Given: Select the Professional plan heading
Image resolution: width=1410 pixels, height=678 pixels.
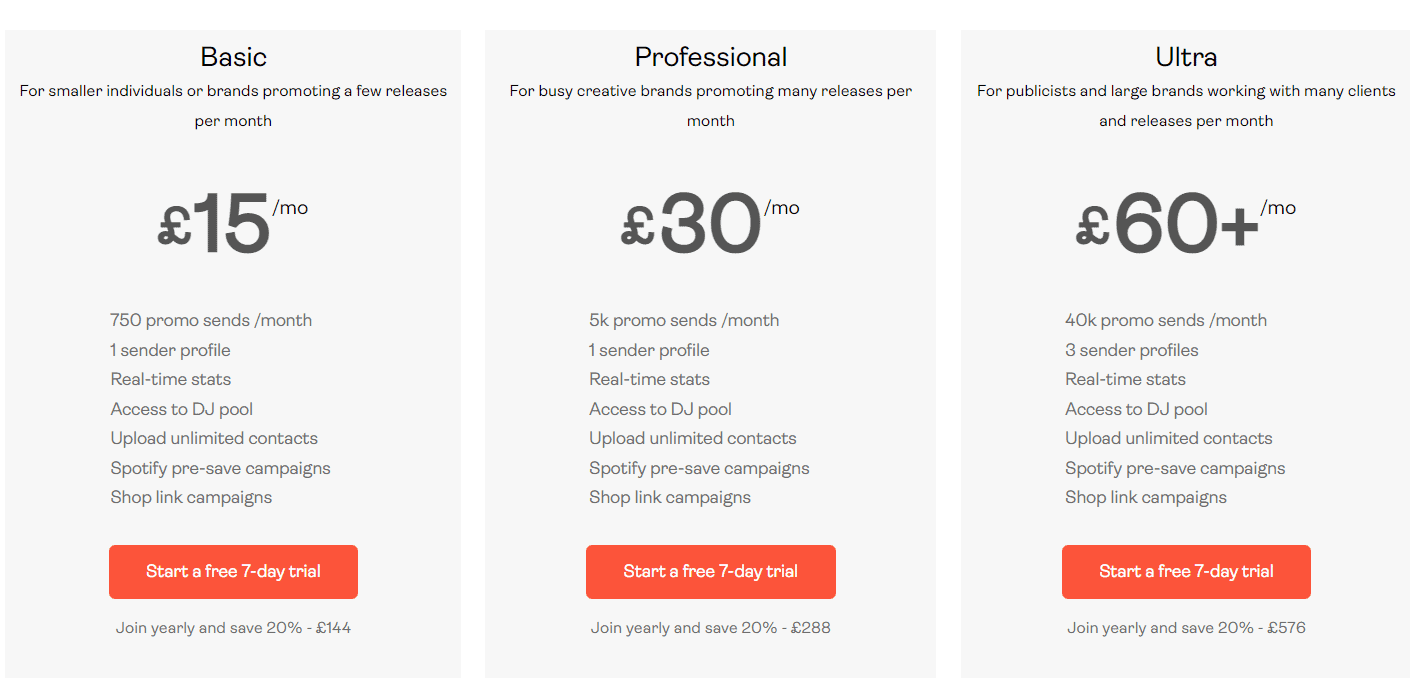Looking at the screenshot, I should 710,57.
